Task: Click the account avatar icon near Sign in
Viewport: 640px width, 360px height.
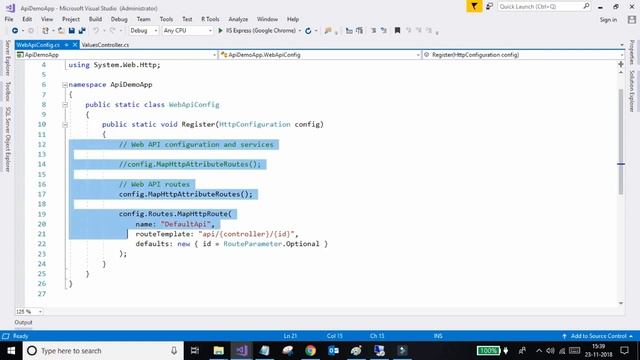Action: [631, 20]
